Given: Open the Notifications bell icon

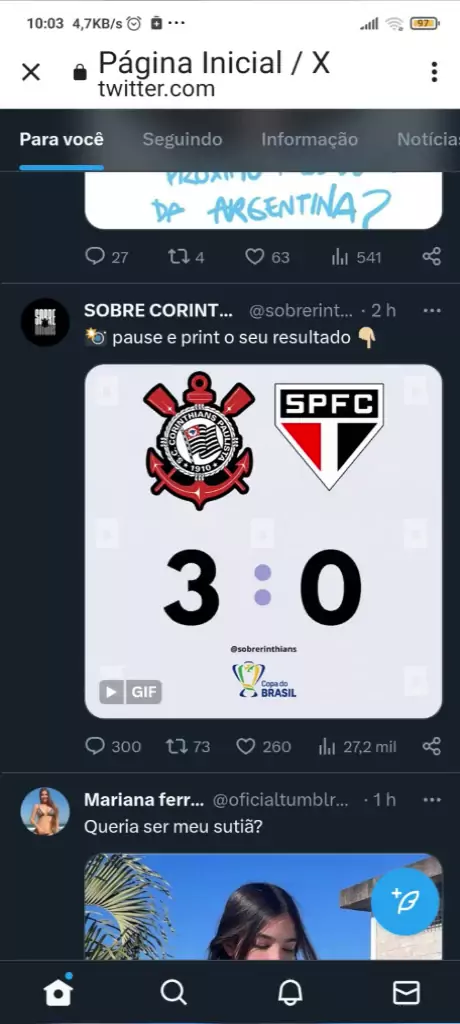Looking at the screenshot, I should pos(290,993).
